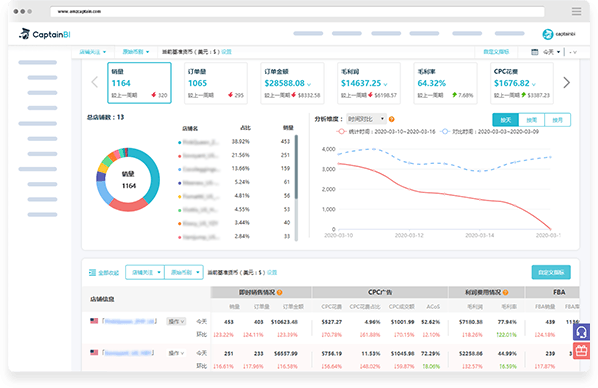Toggle the red statistics-period legend series
The image size is (598, 388).
pos(386,132)
